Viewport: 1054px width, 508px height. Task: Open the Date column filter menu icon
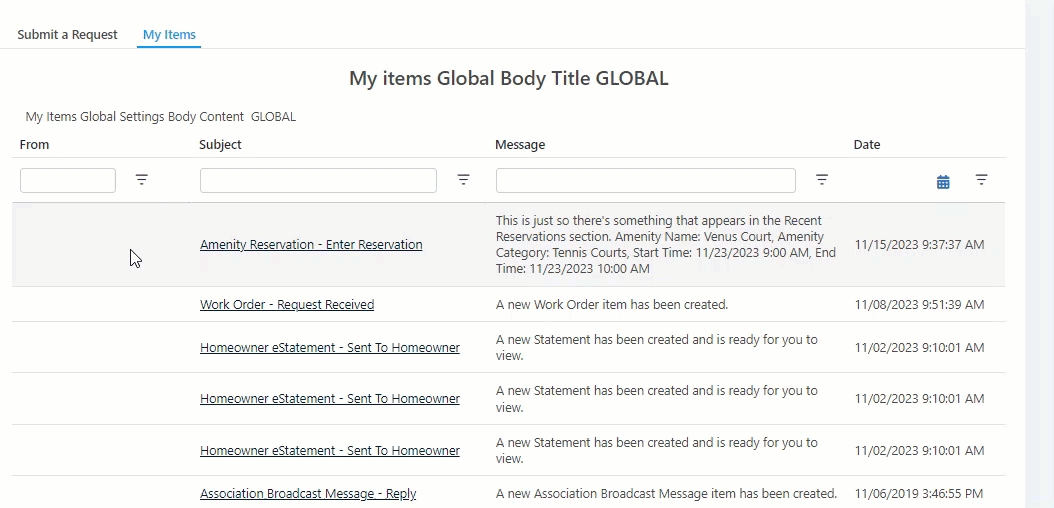pos(981,179)
